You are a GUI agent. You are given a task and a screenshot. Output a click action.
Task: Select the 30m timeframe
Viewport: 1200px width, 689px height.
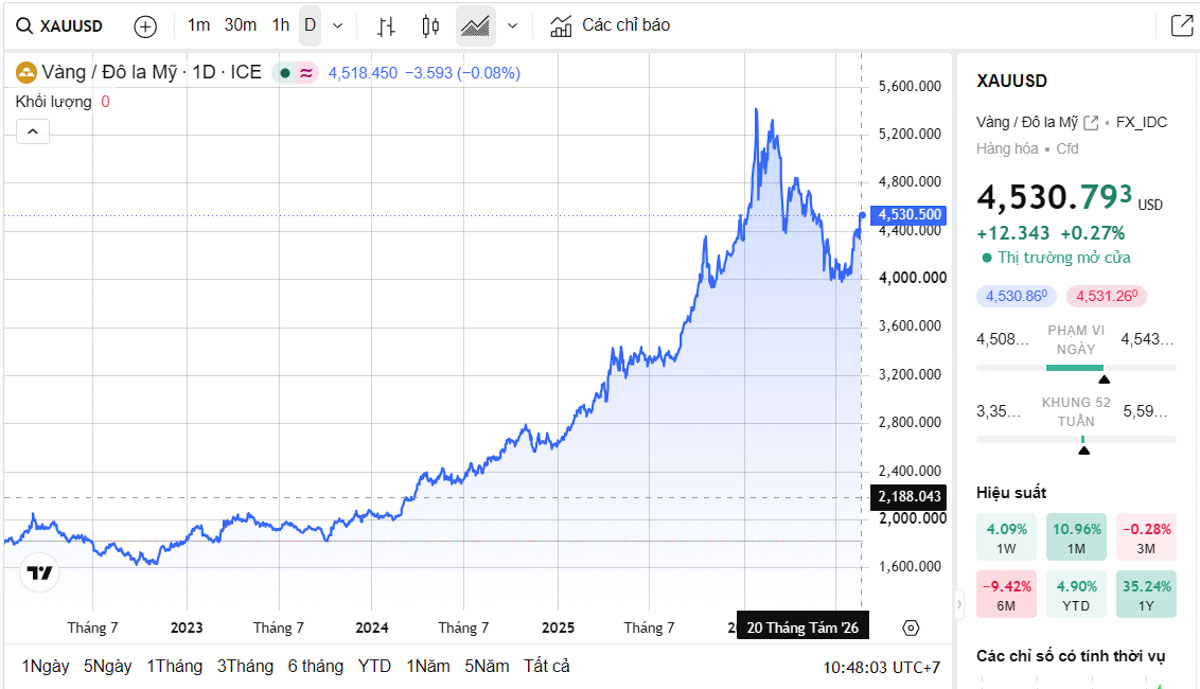click(240, 25)
